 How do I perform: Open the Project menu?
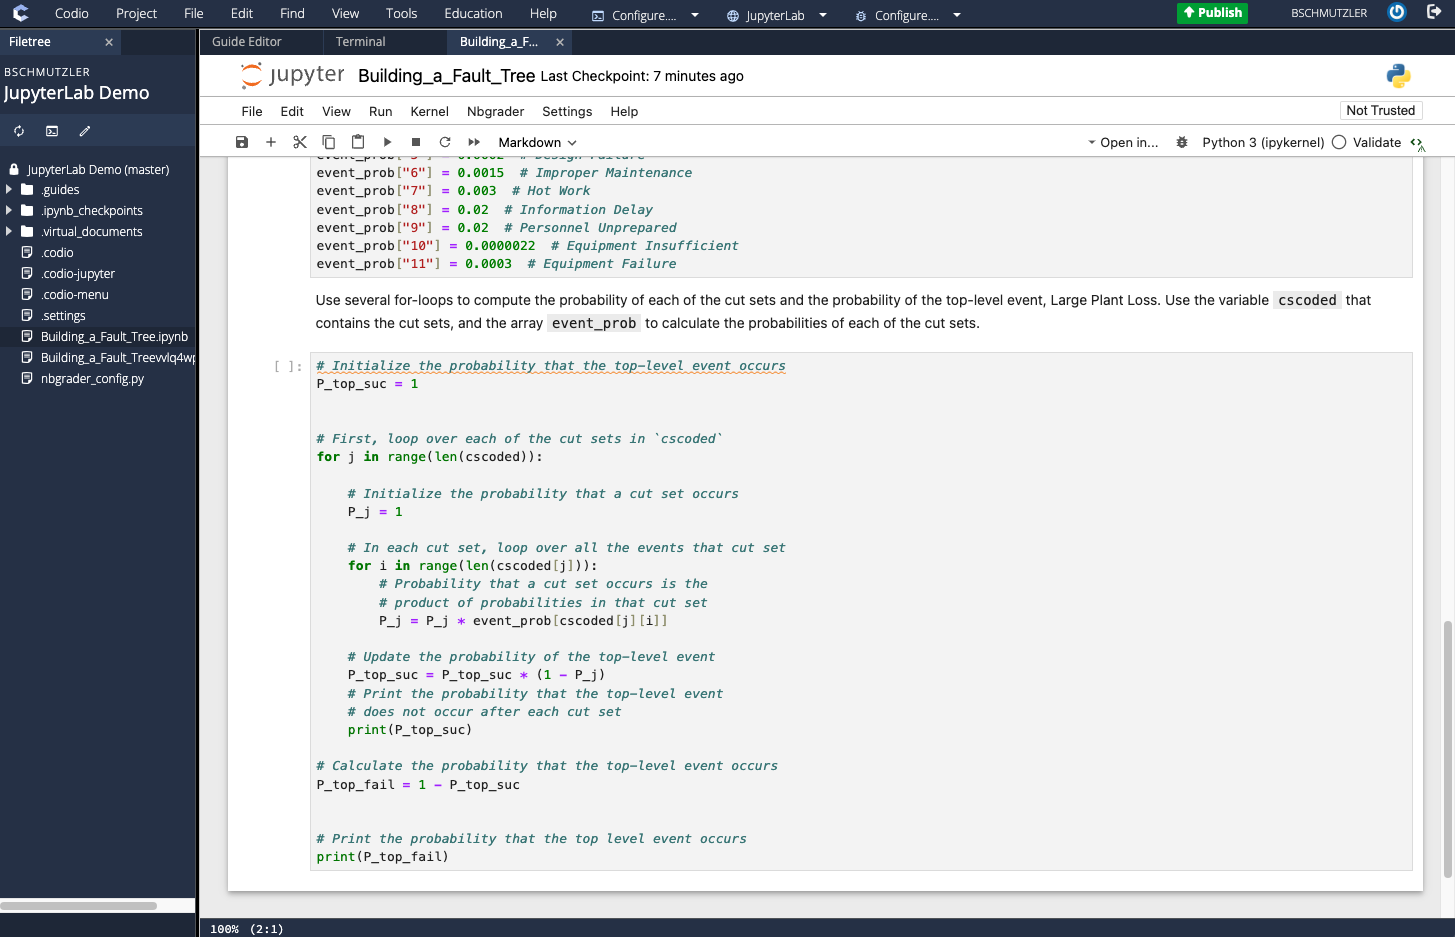pos(136,13)
